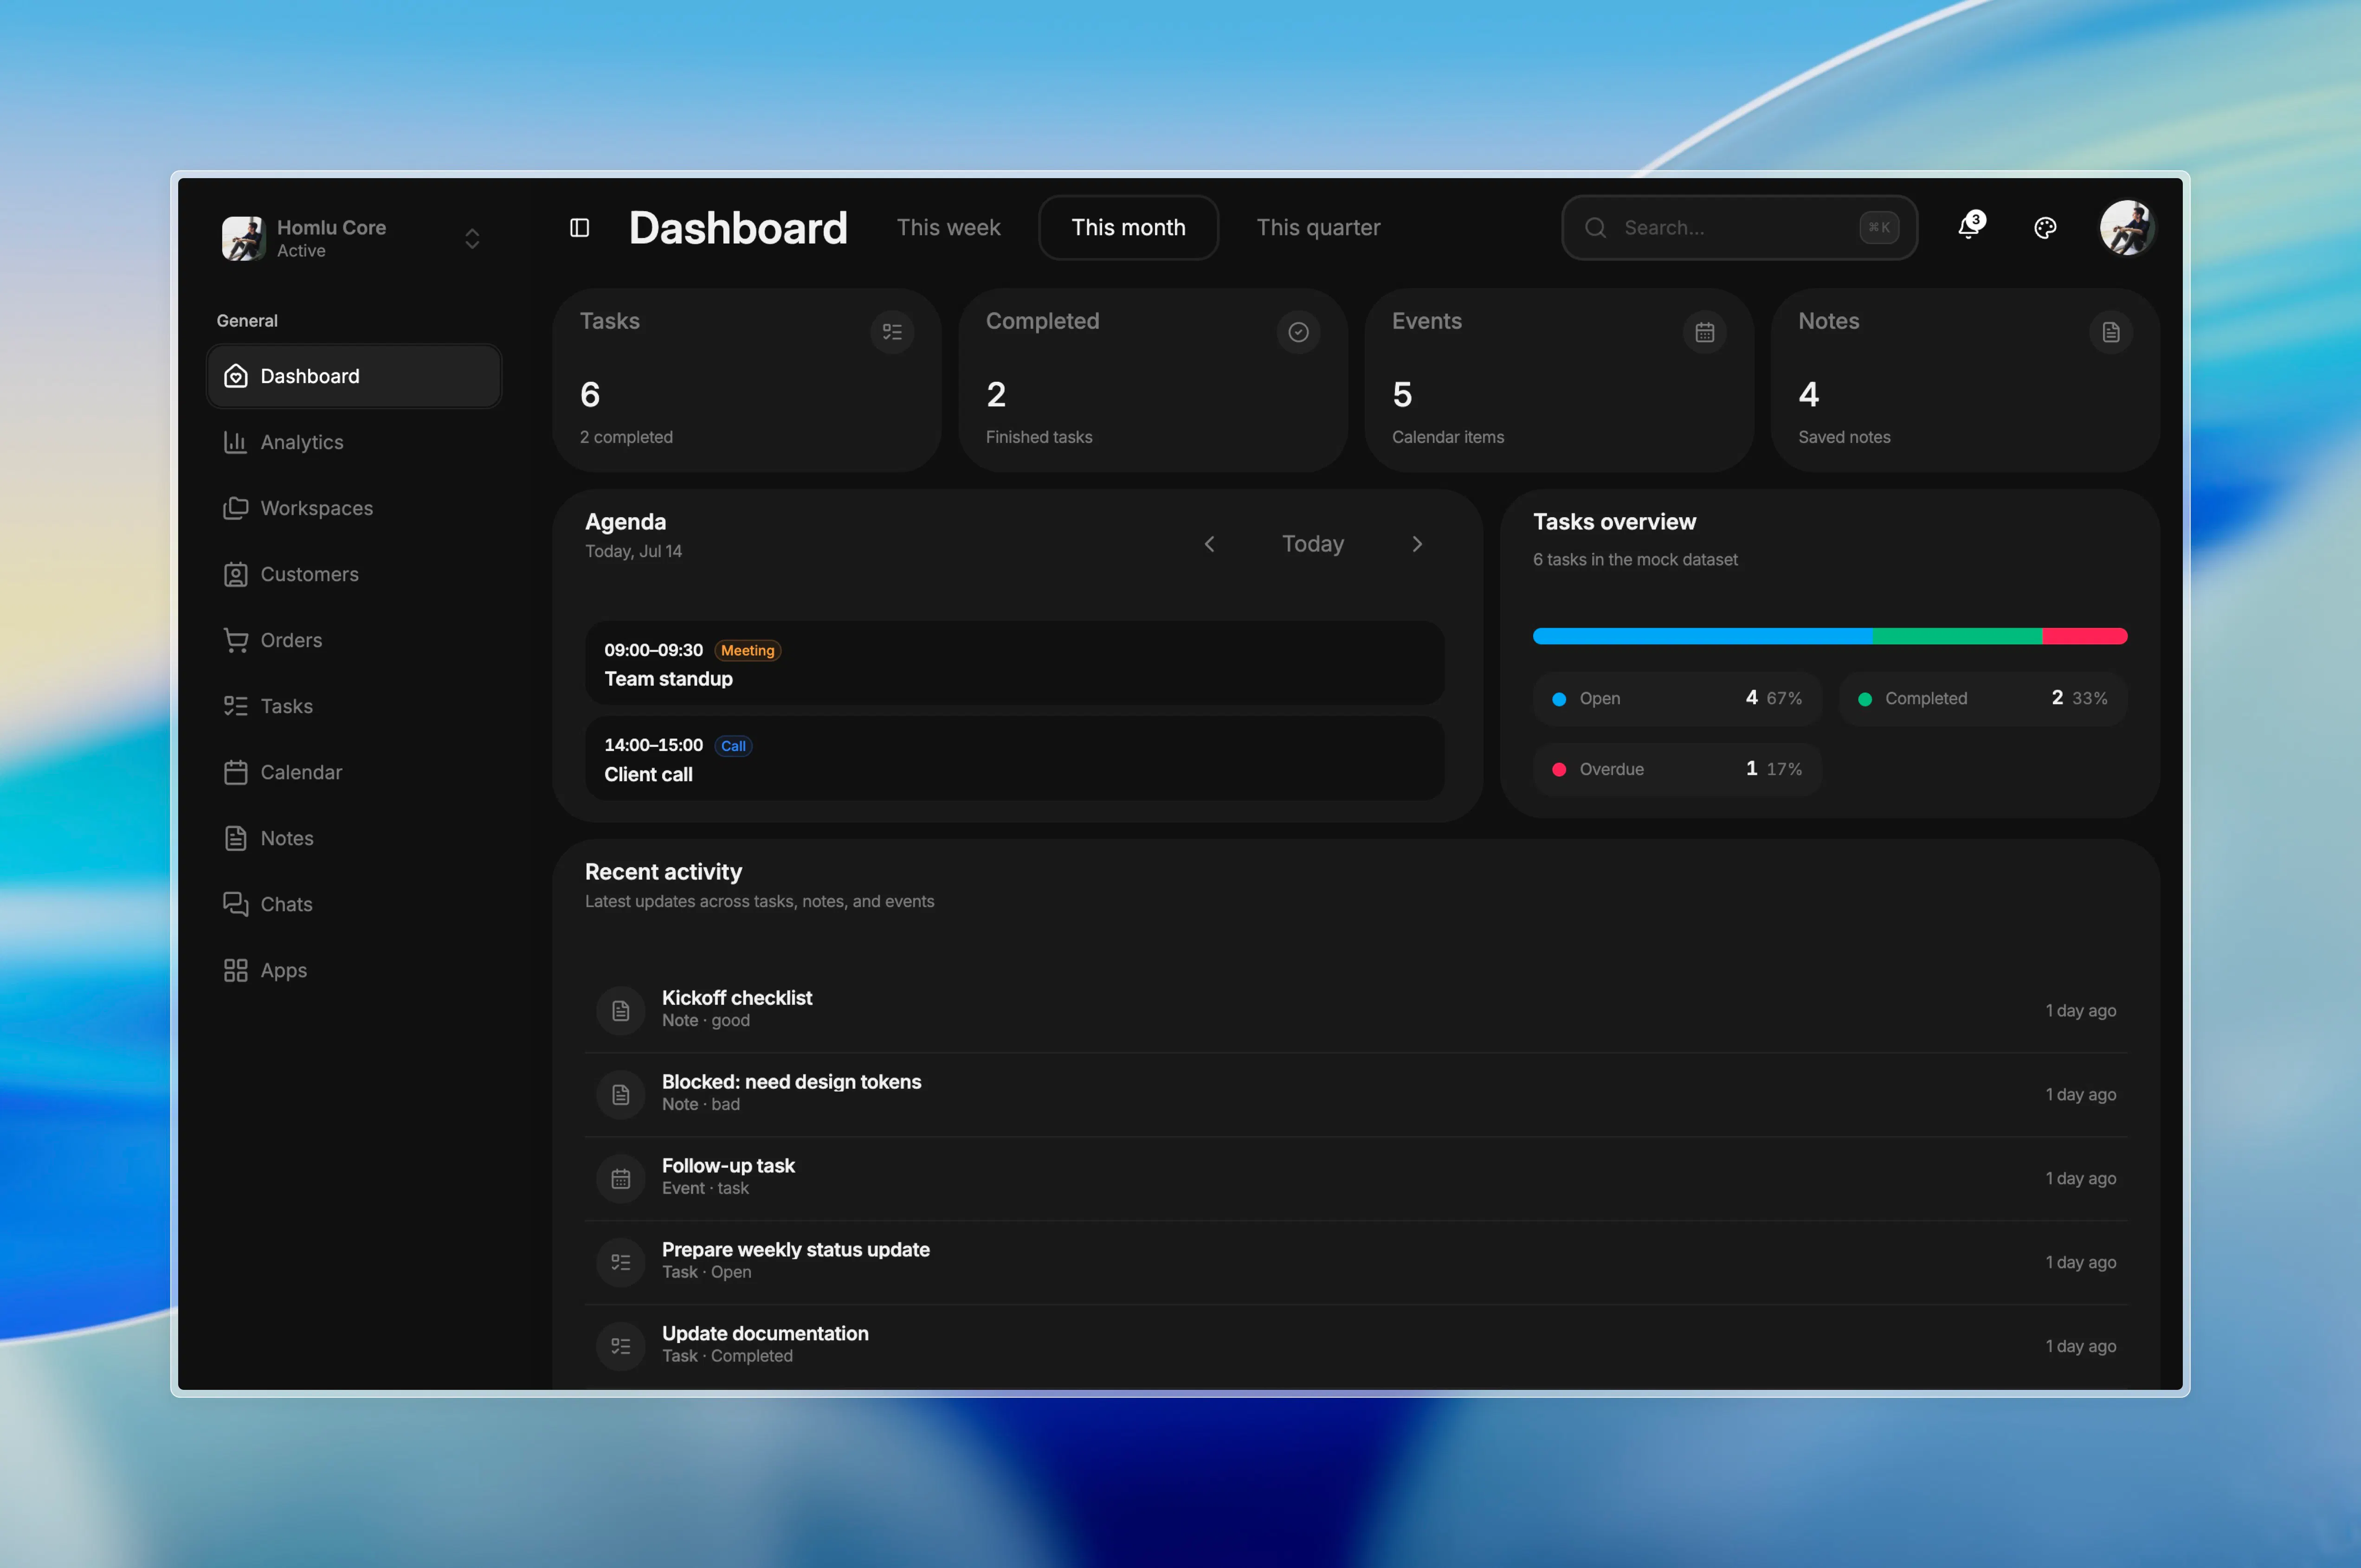The height and width of the screenshot is (1568, 2361).
Task: Expand the Homlu Core workspace switcher
Action: [x=472, y=238]
